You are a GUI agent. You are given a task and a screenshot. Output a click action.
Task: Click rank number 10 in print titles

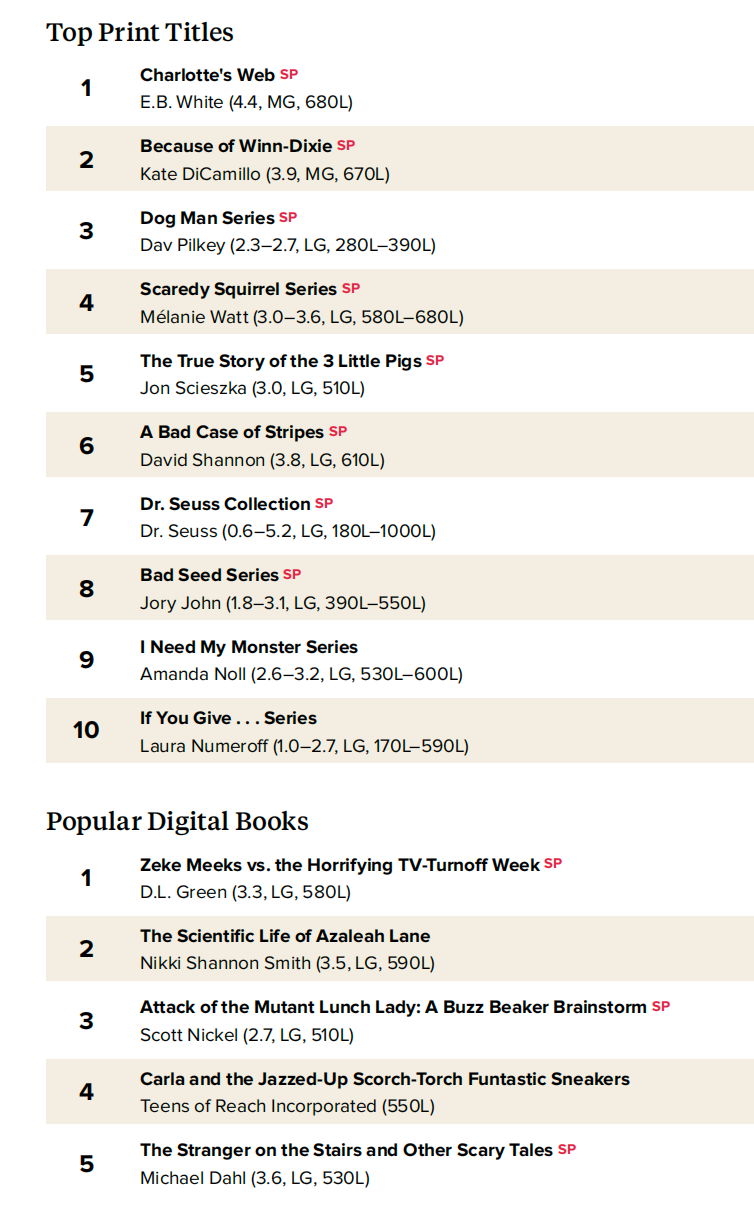pyautogui.click(x=86, y=730)
